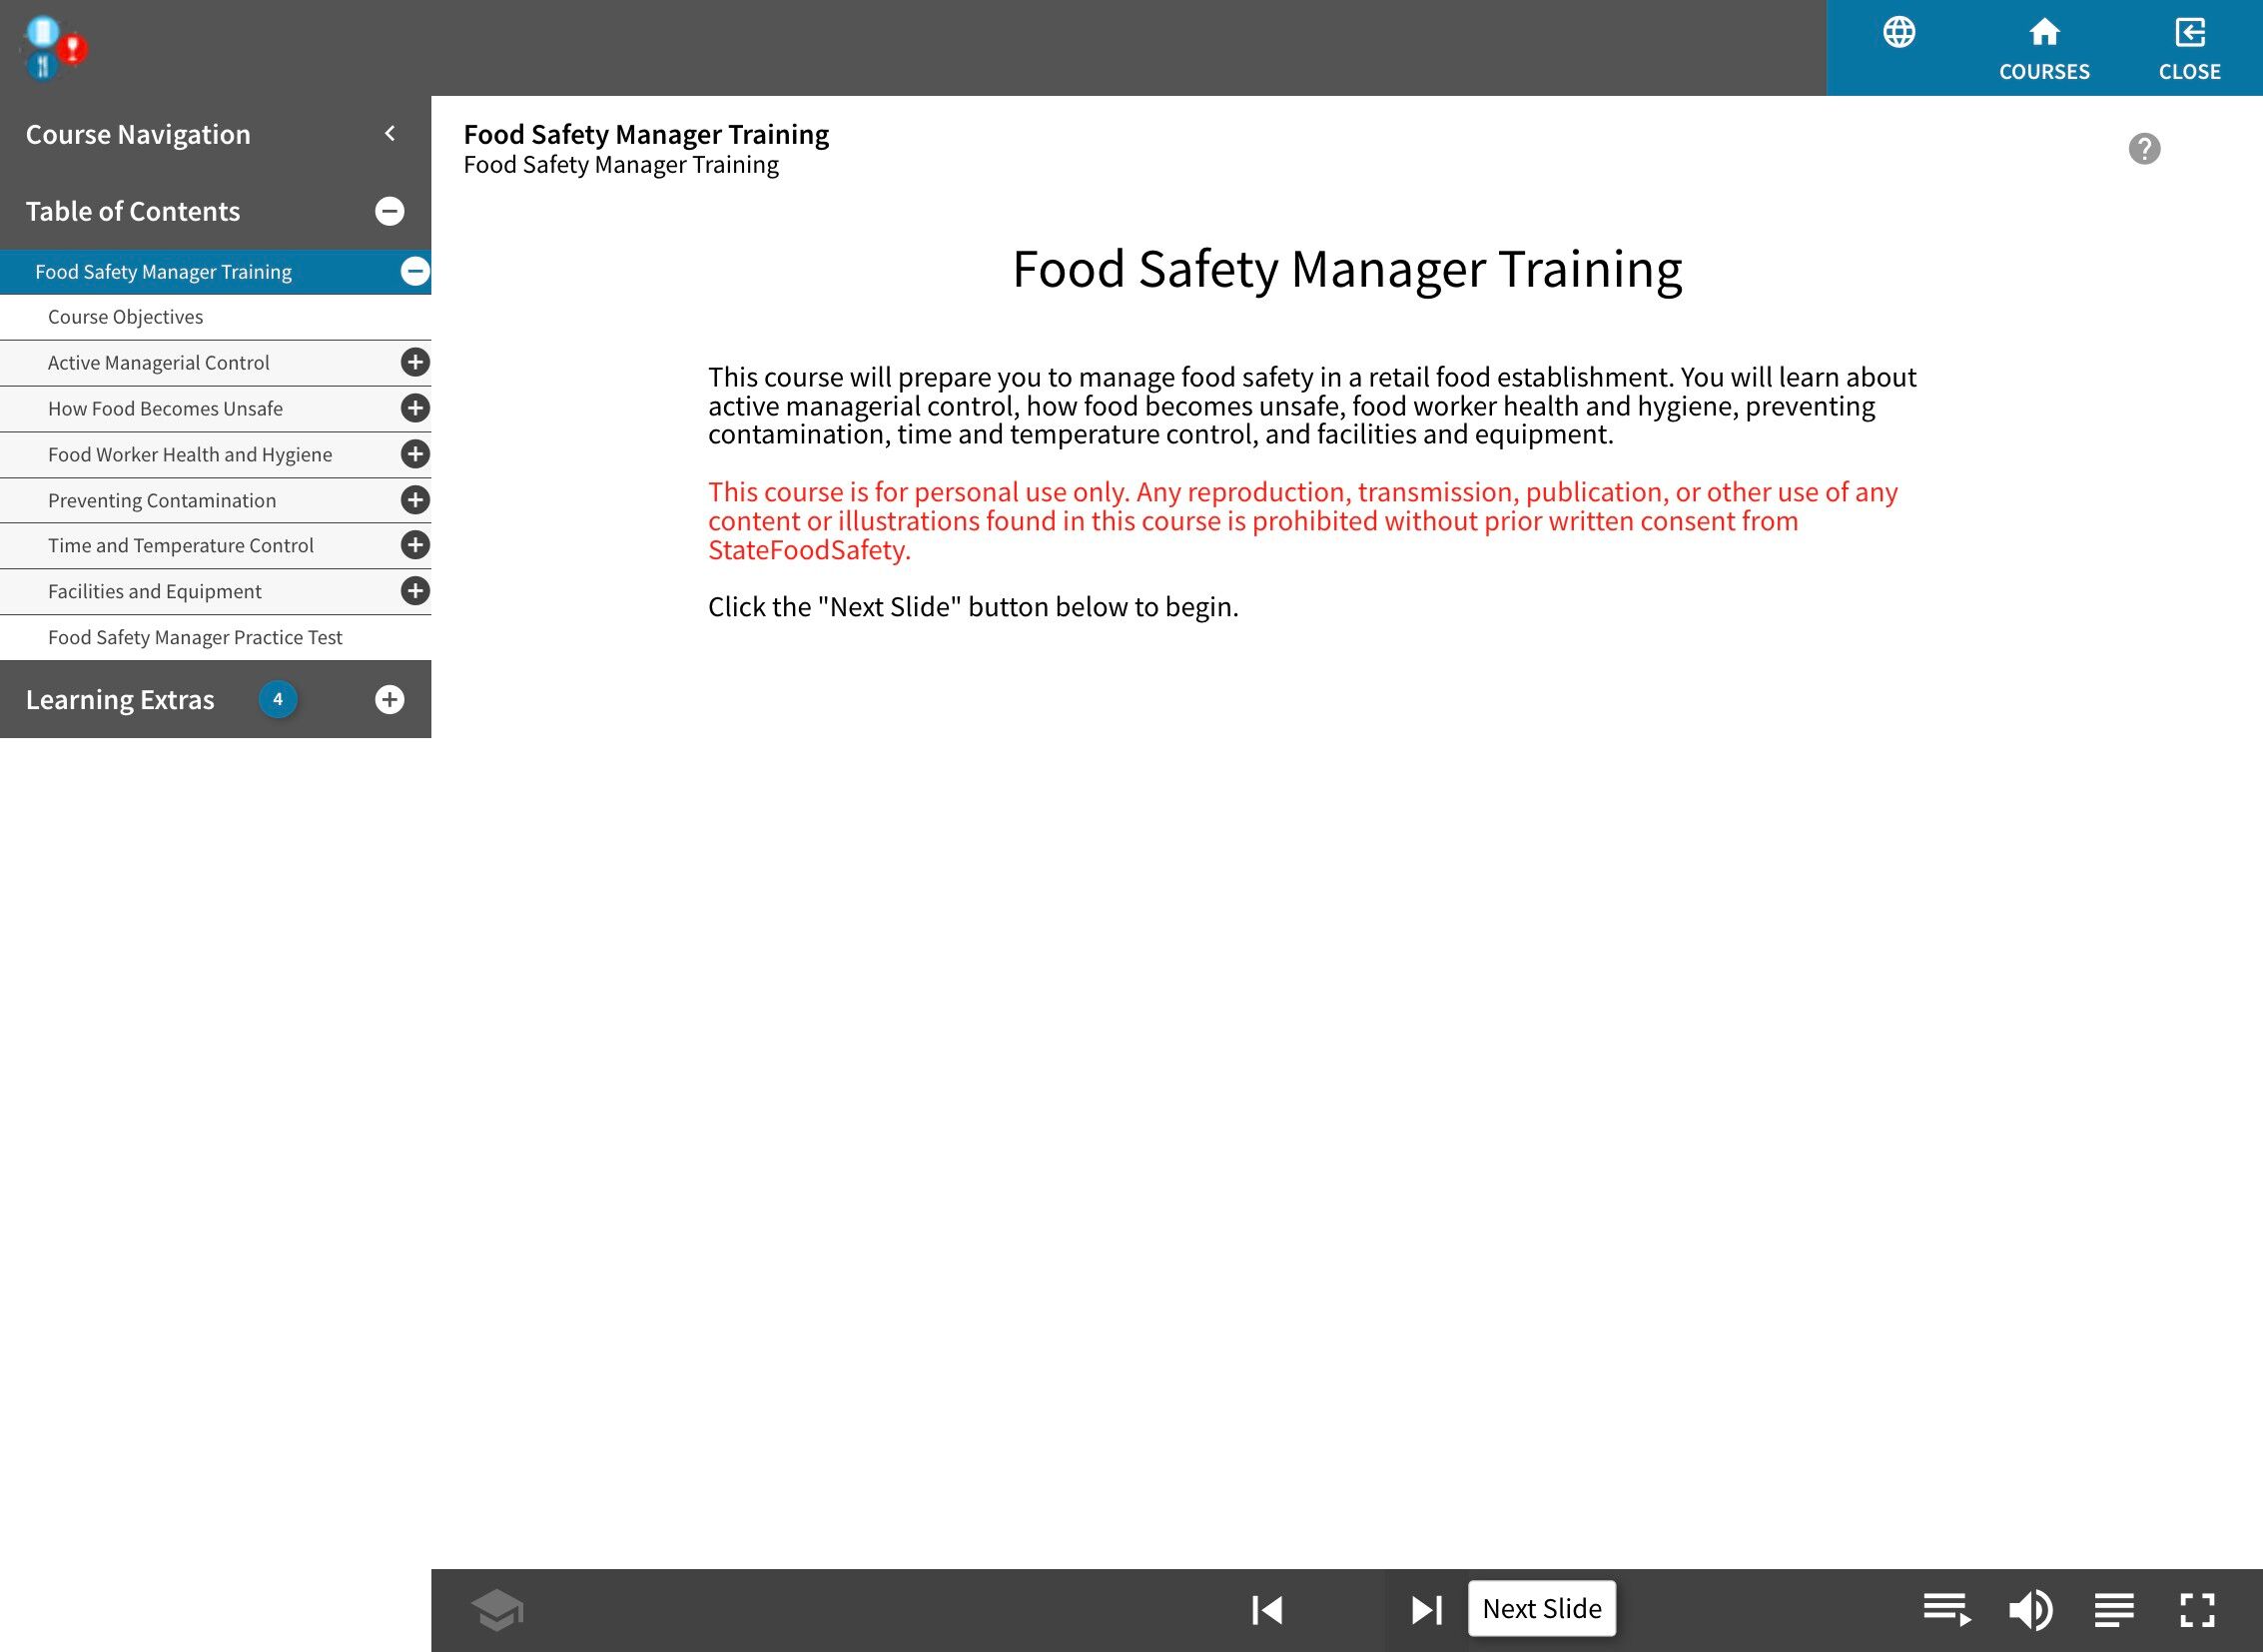Collapse the Table of Contents section

point(390,211)
